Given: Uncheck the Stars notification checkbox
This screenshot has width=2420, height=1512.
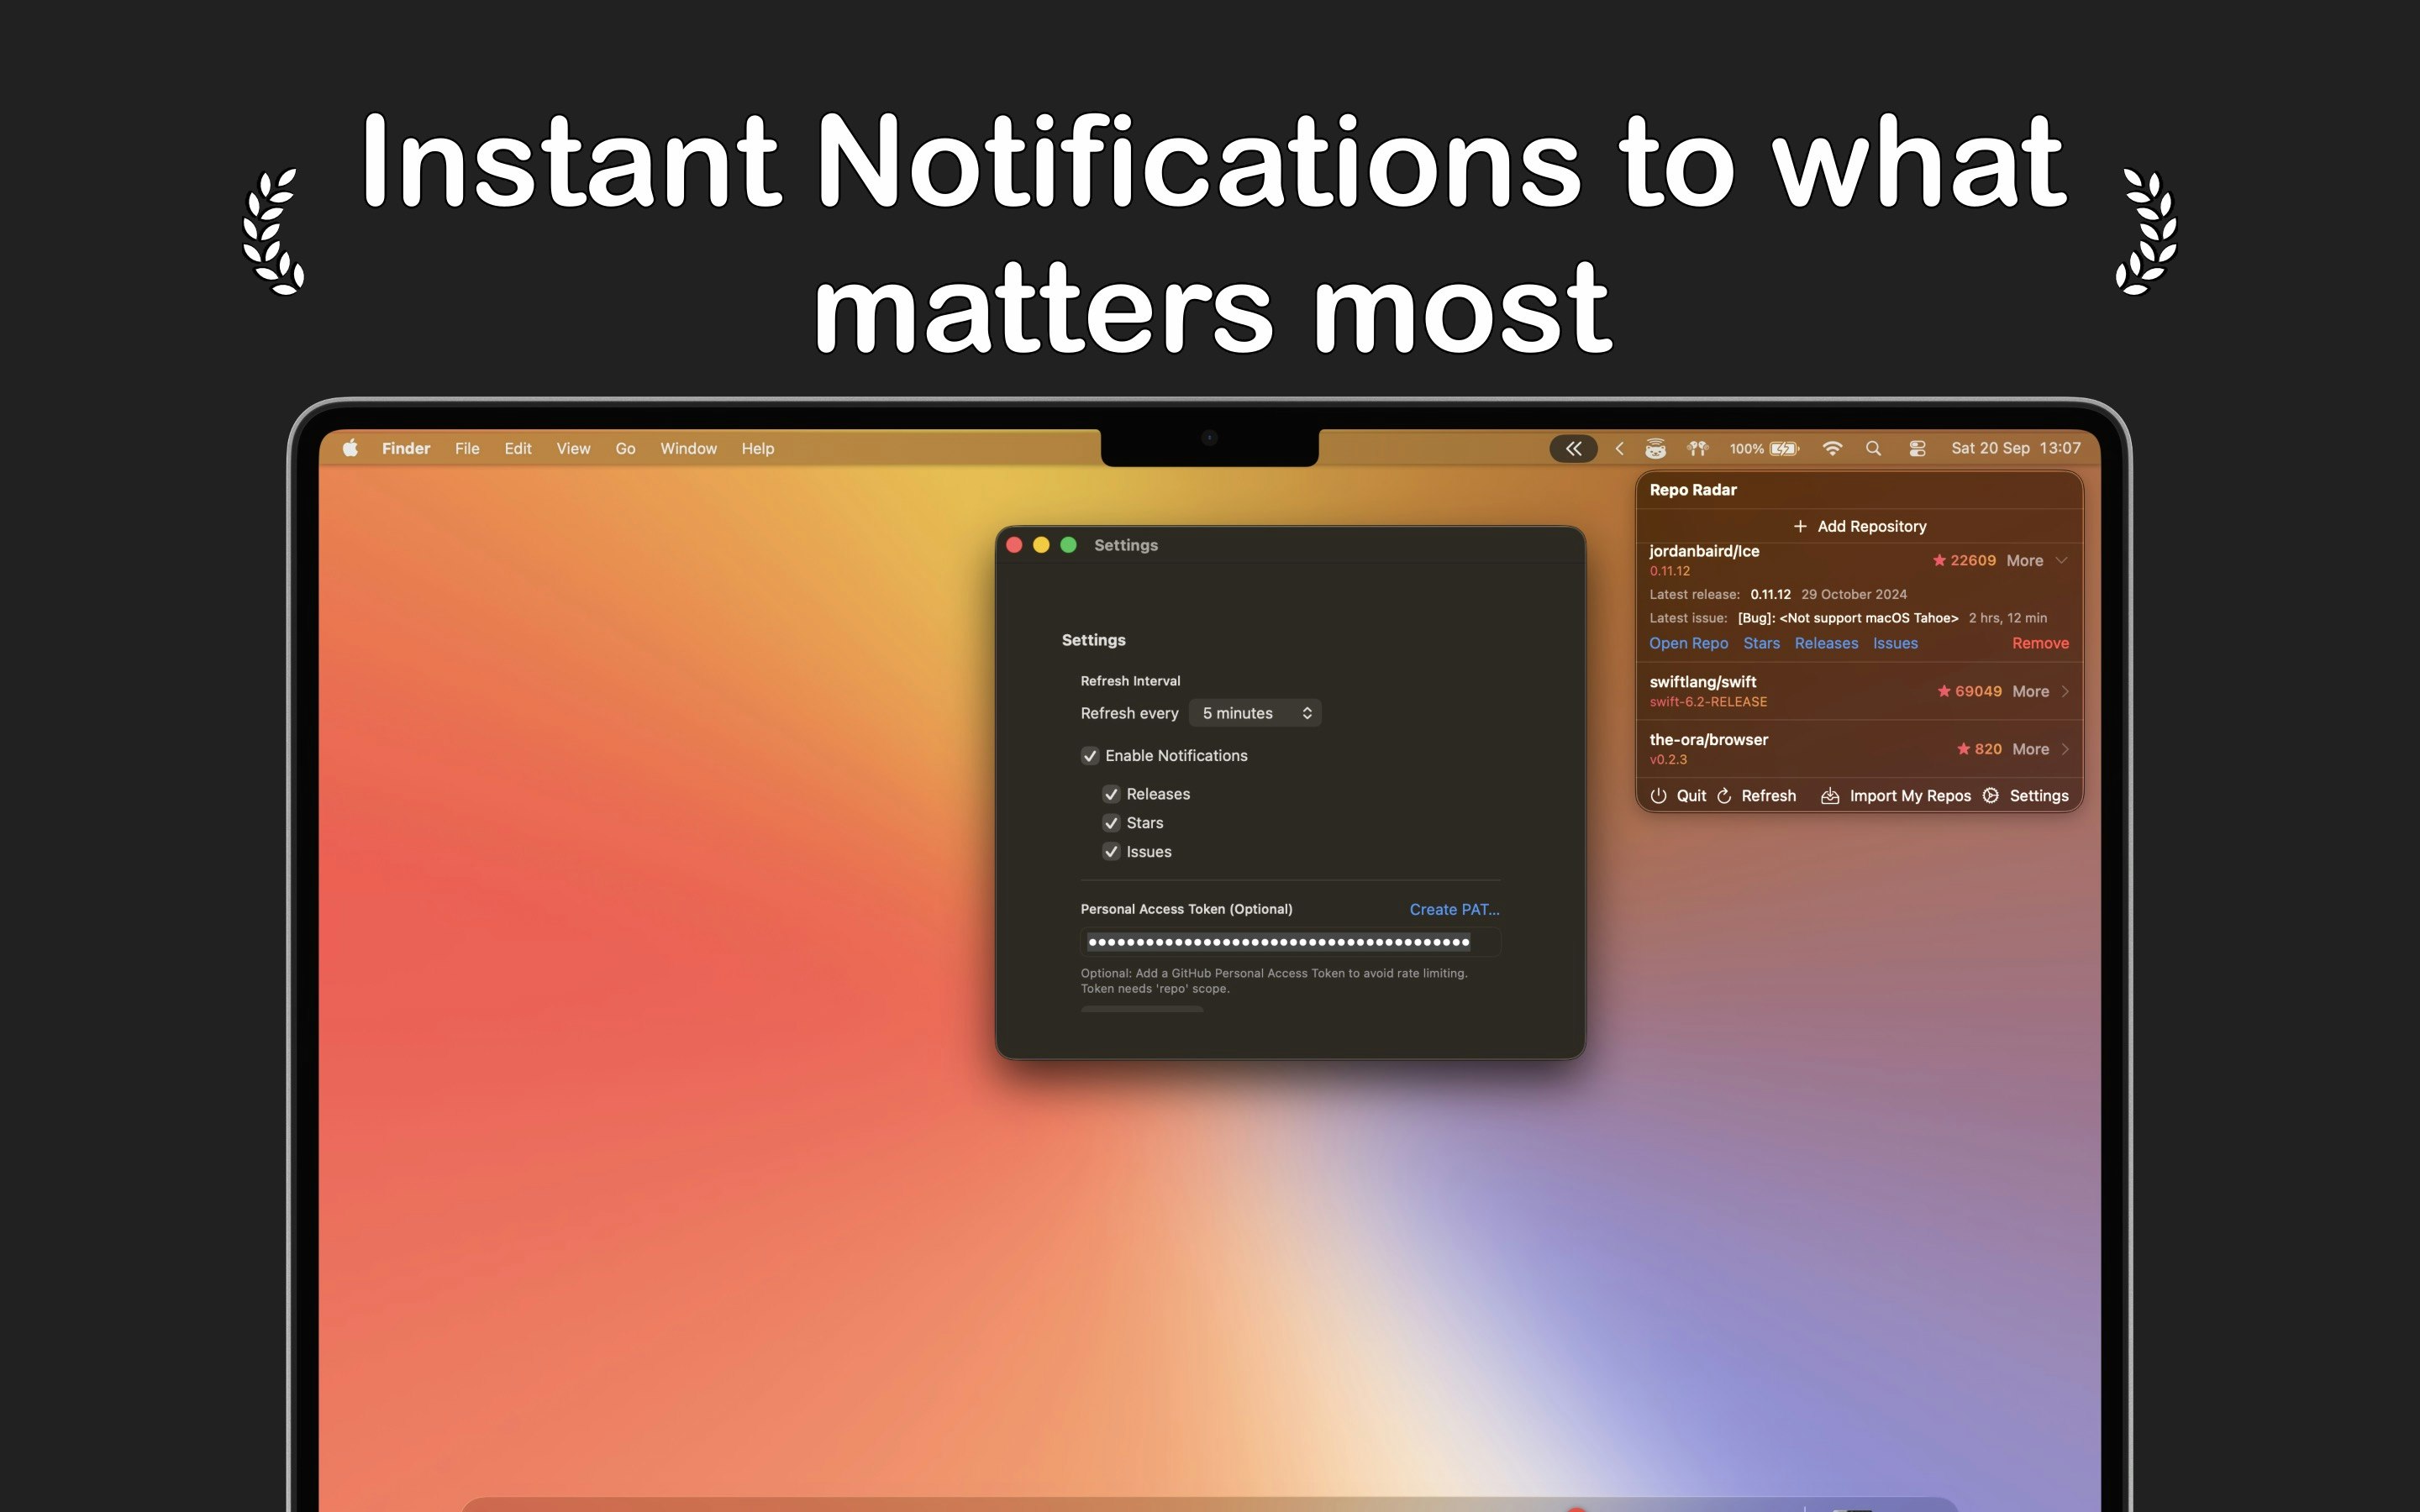Looking at the screenshot, I should [x=1111, y=823].
